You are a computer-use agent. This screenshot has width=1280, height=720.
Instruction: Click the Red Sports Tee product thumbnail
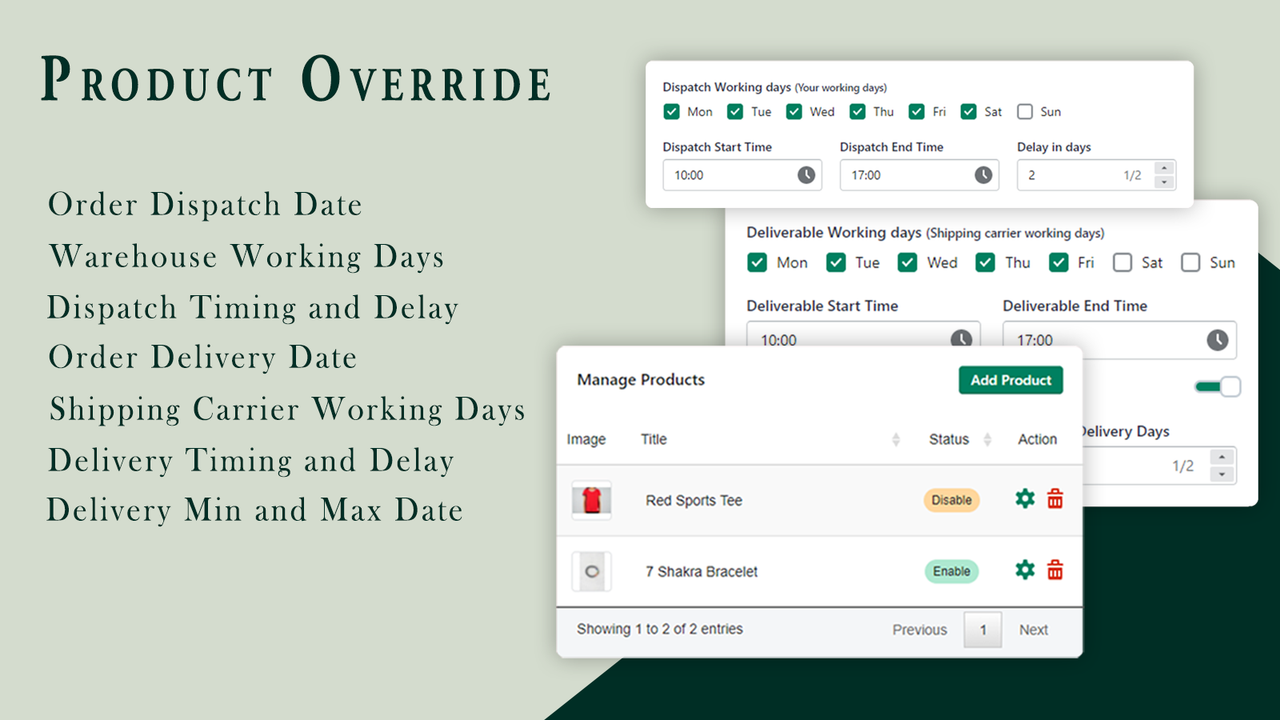point(590,499)
